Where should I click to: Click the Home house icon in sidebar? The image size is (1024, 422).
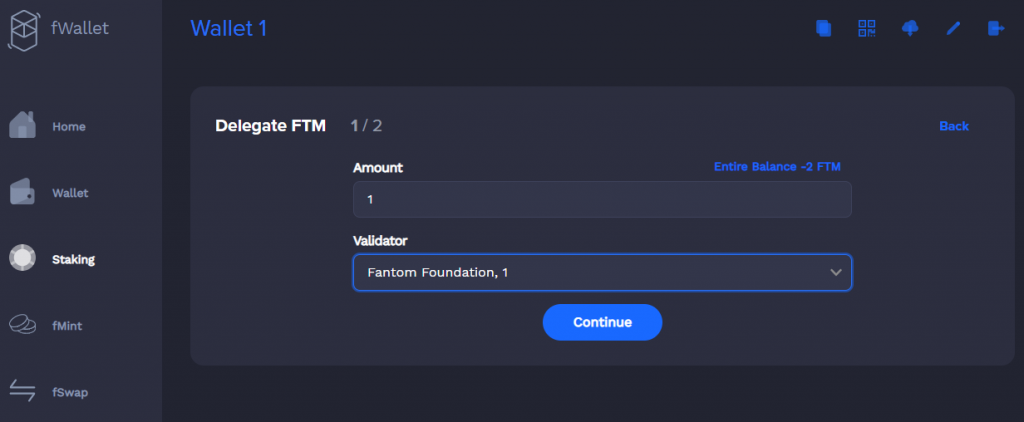tap(23, 126)
